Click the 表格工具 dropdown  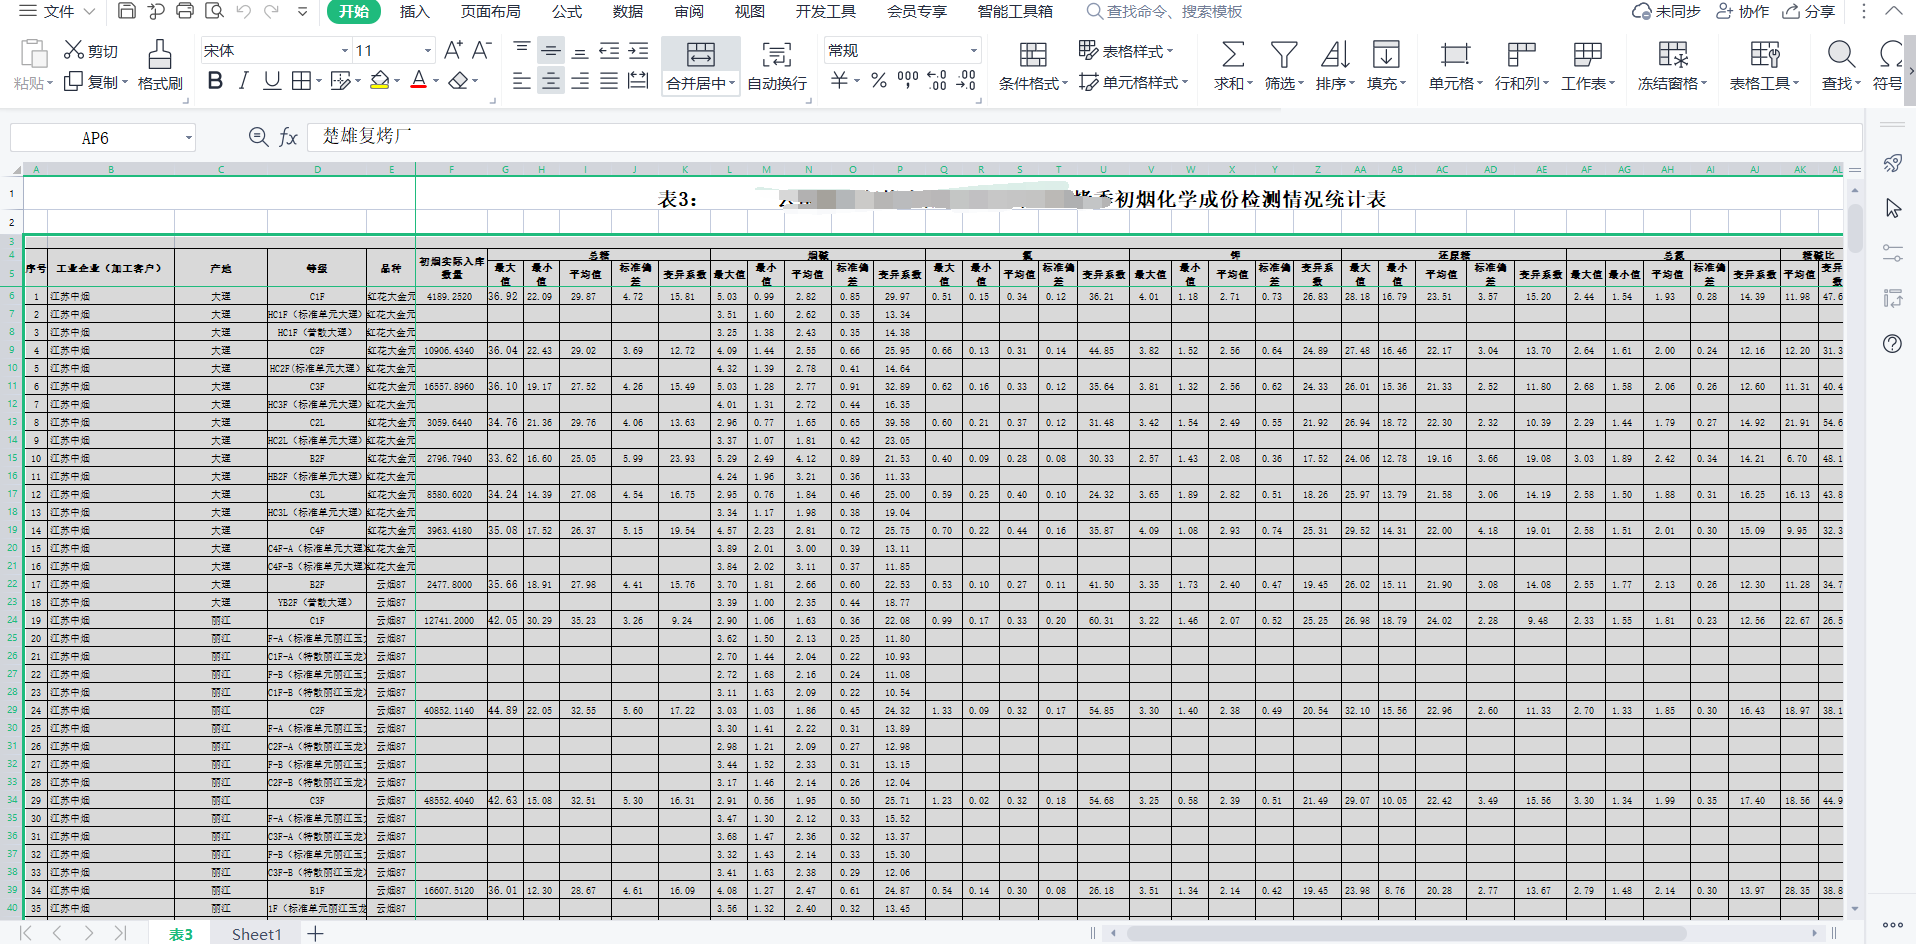click(1764, 66)
